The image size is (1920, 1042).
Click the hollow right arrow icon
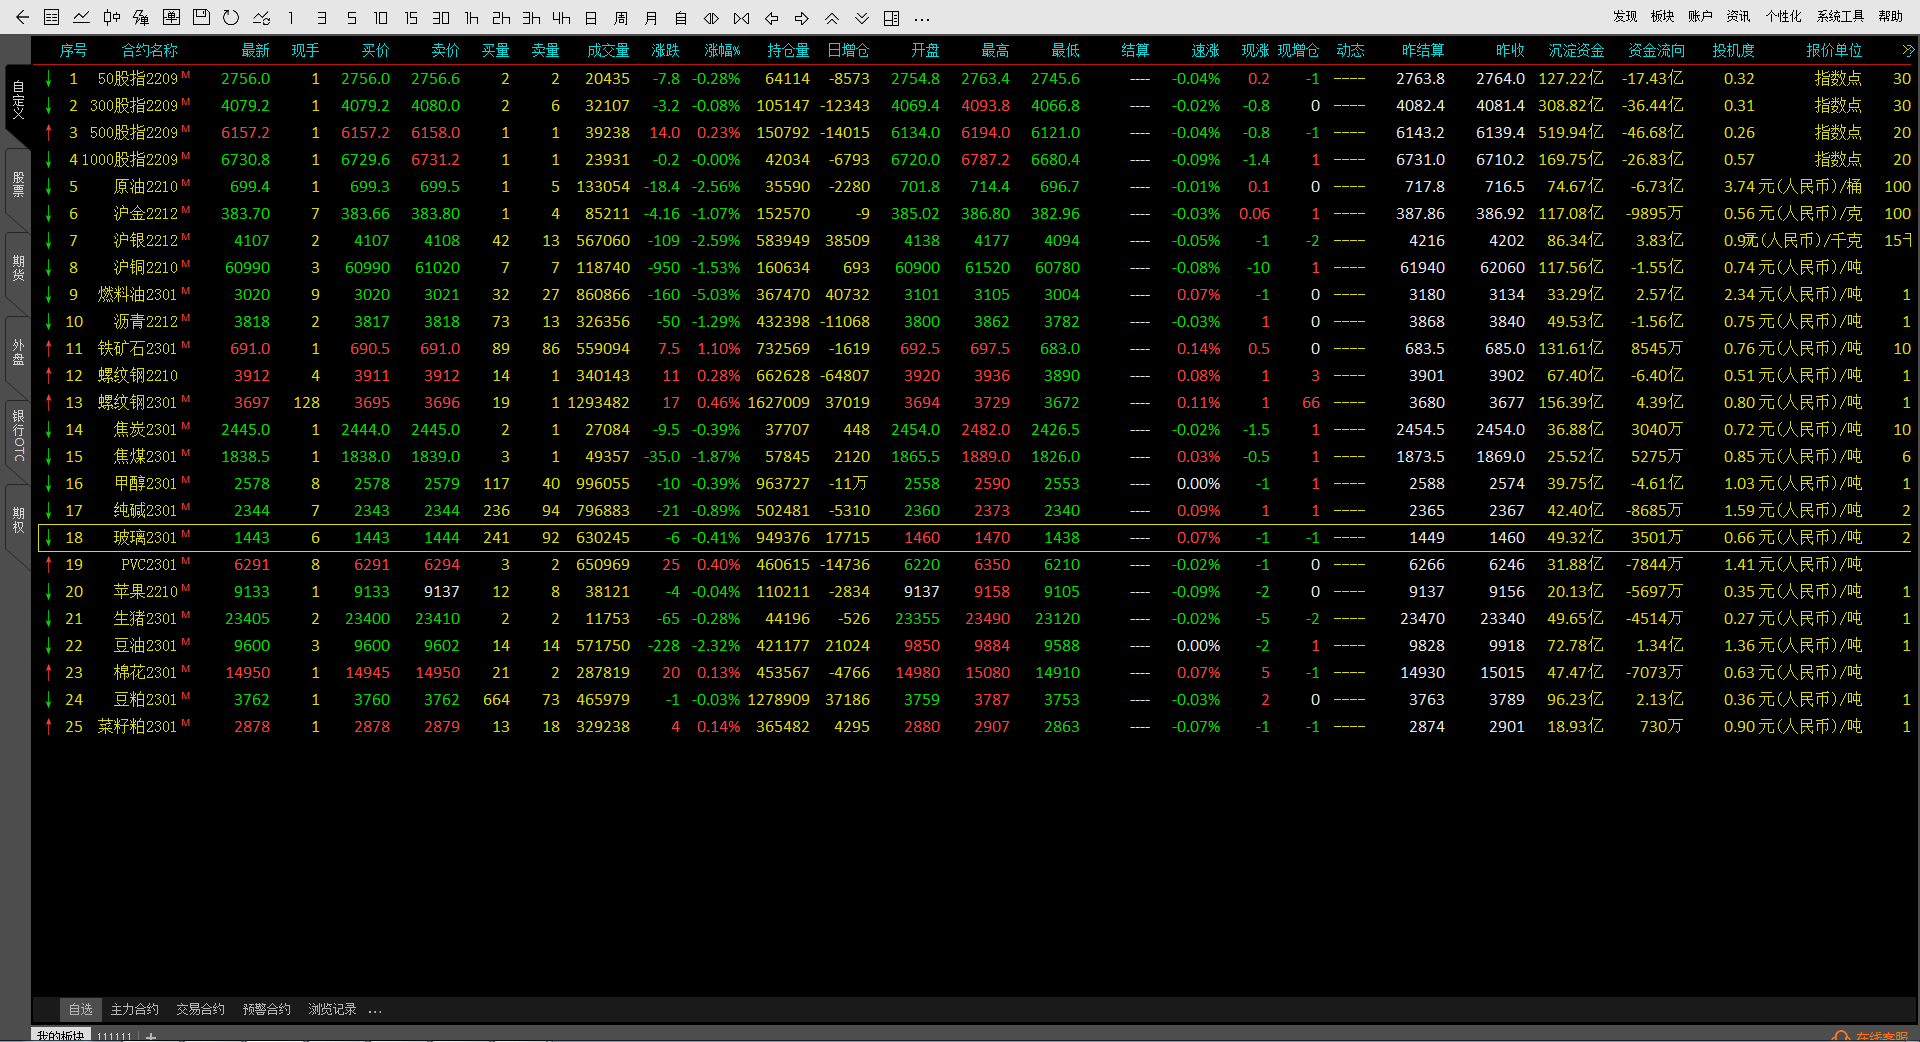802,18
